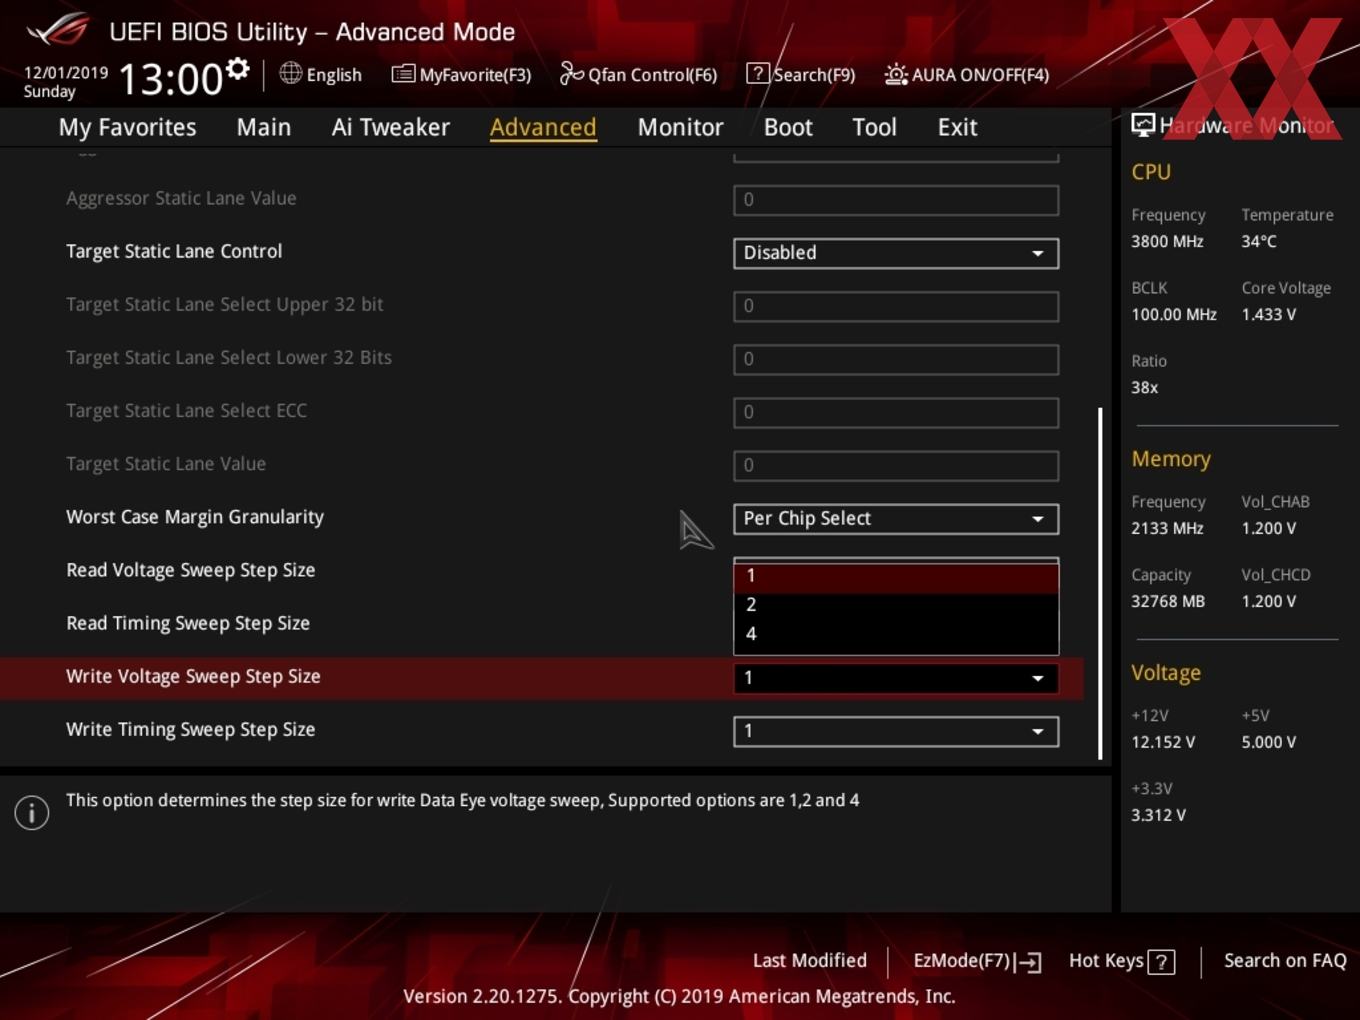Select Read Timing Sweep Step Size row
The width and height of the screenshot is (1360, 1020).
click(540, 623)
